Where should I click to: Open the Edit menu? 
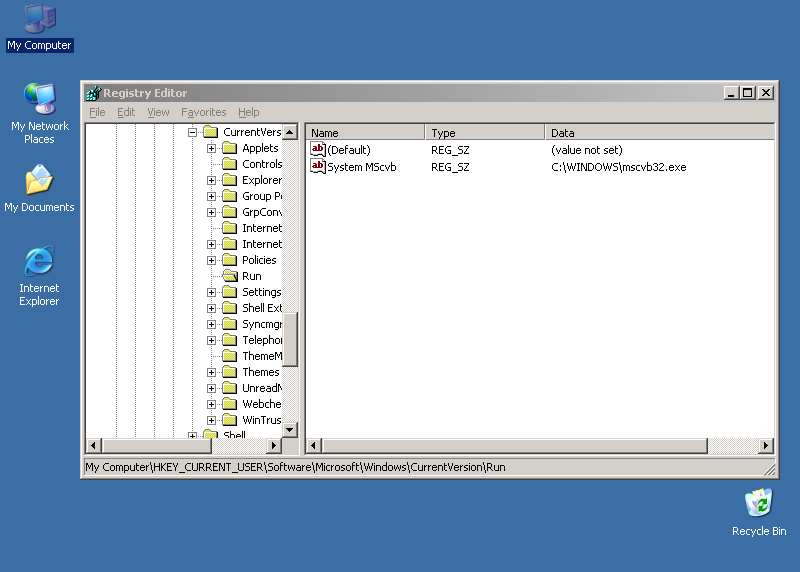[126, 112]
